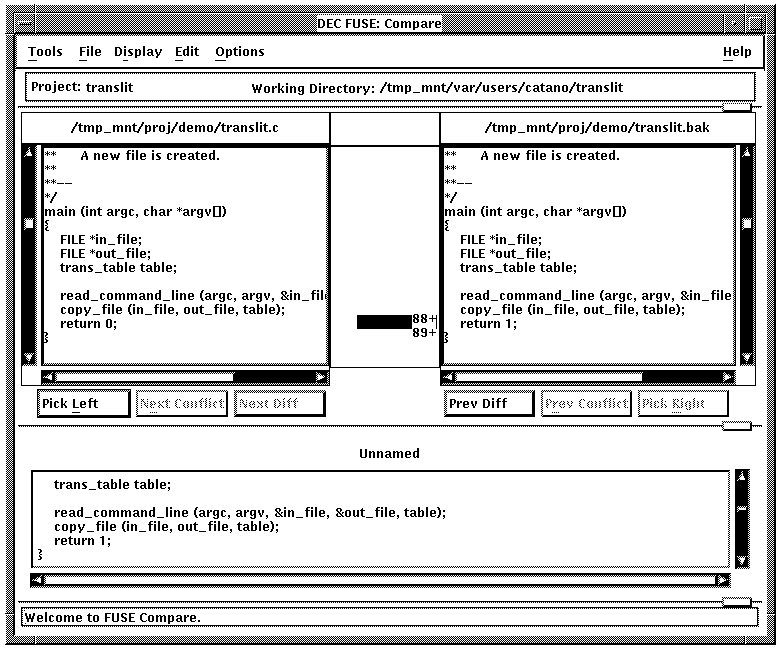
Task: Open the Options menu
Action: point(239,52)
